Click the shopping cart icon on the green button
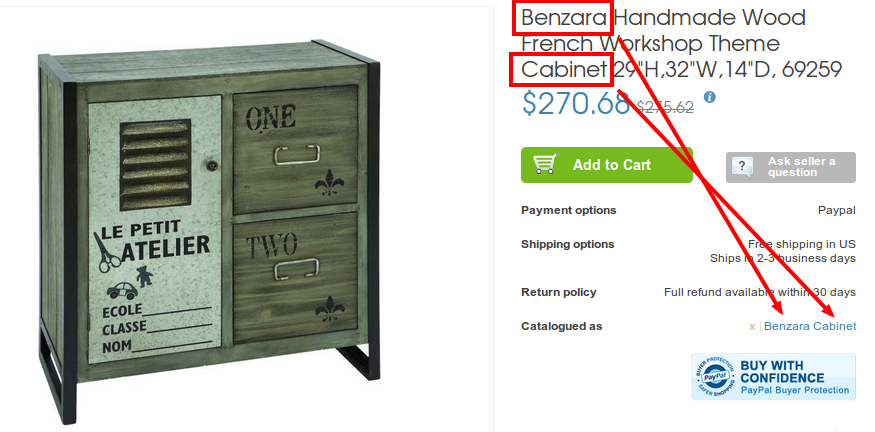This screenshot has height=432, width=875. click(546, 164)
